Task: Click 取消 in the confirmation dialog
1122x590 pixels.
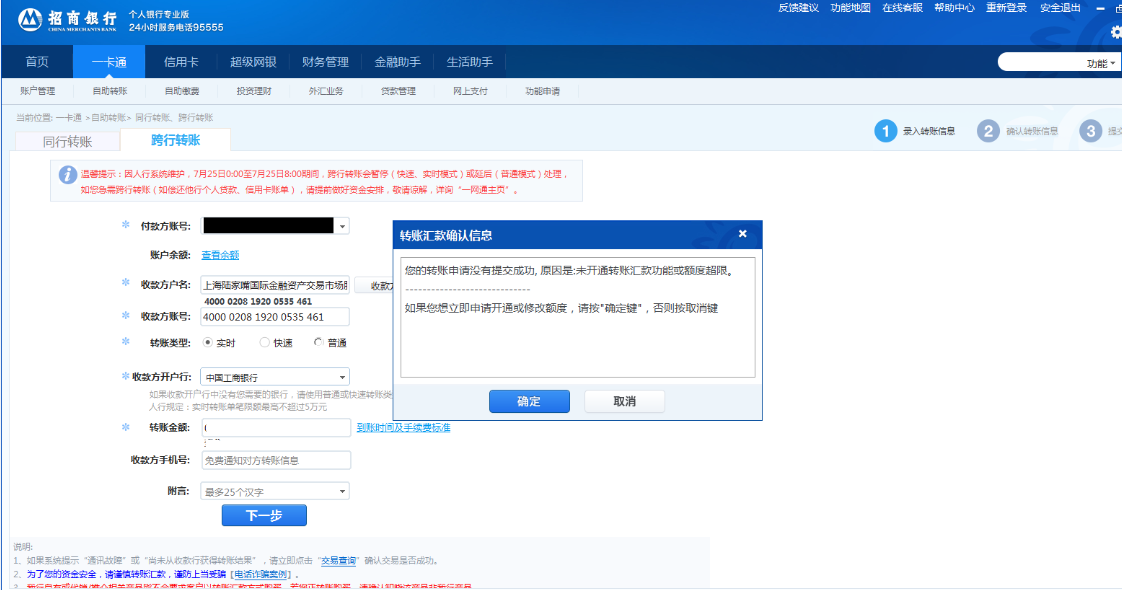Action: 625,401
